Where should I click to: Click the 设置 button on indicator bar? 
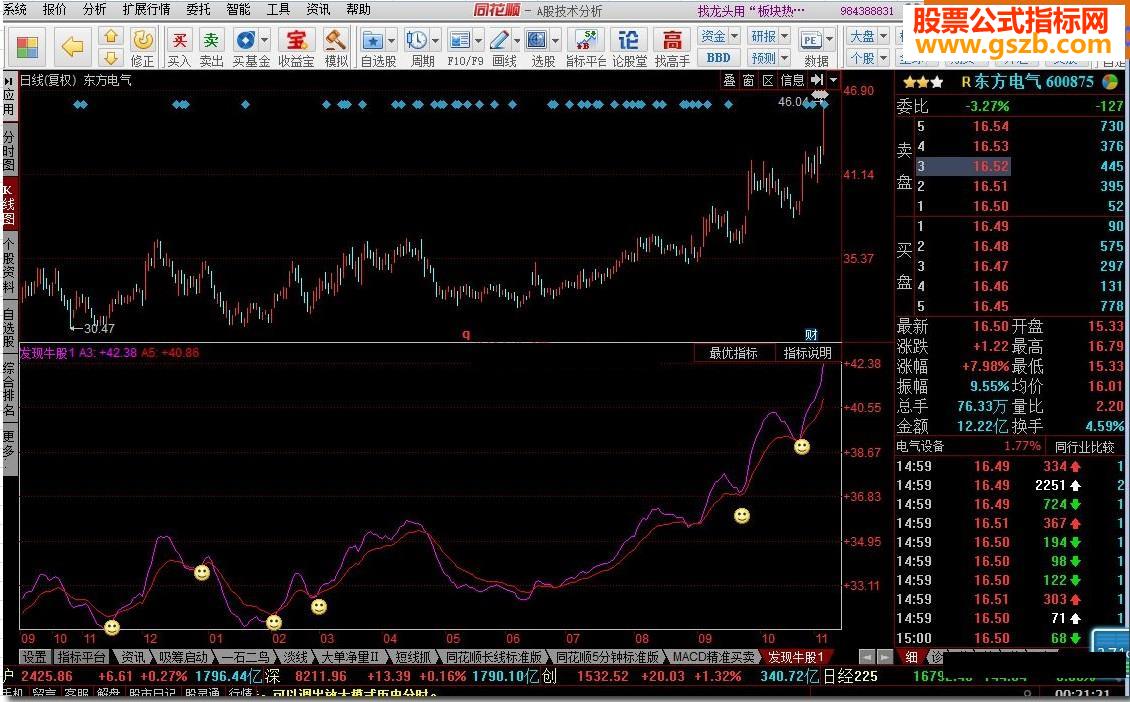tap(34, 657)
